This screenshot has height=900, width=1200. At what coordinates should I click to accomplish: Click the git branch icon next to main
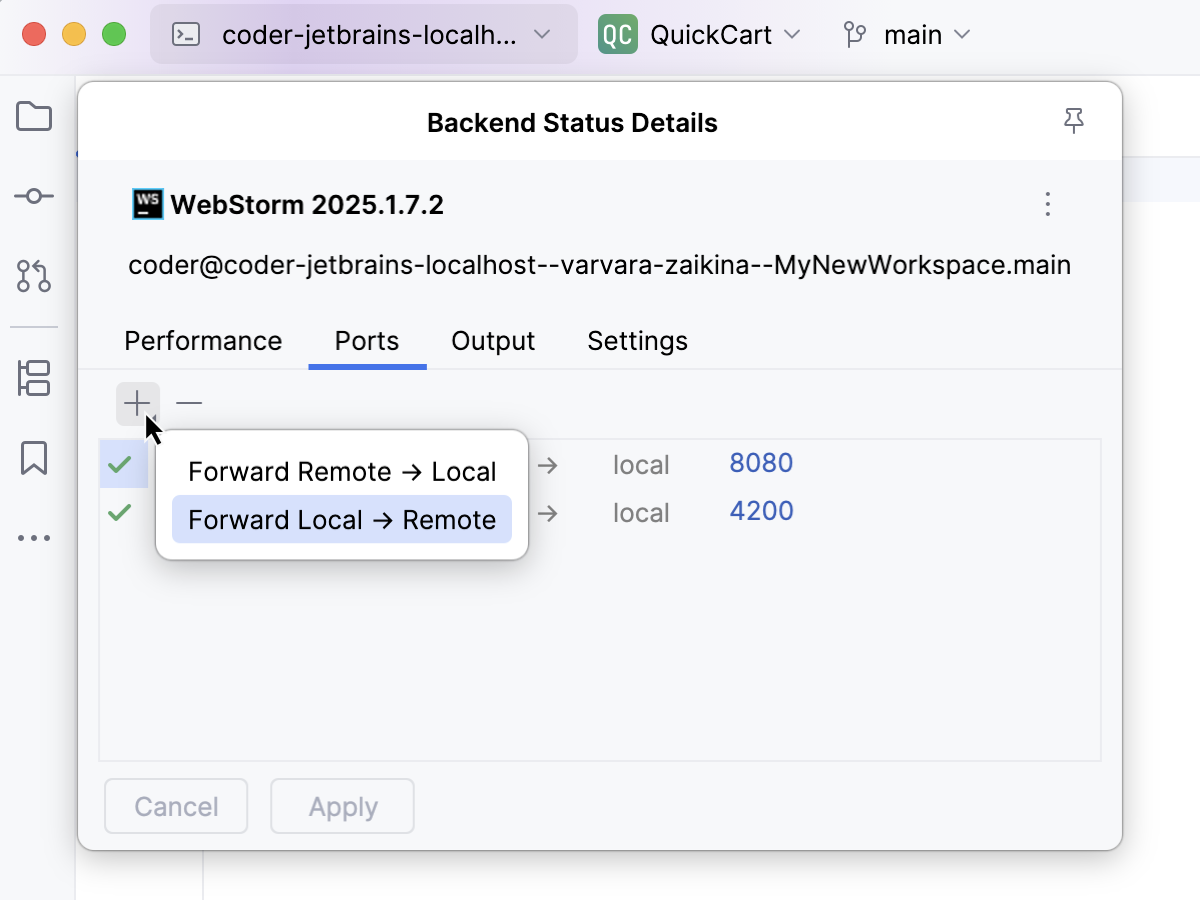(855, 35)
